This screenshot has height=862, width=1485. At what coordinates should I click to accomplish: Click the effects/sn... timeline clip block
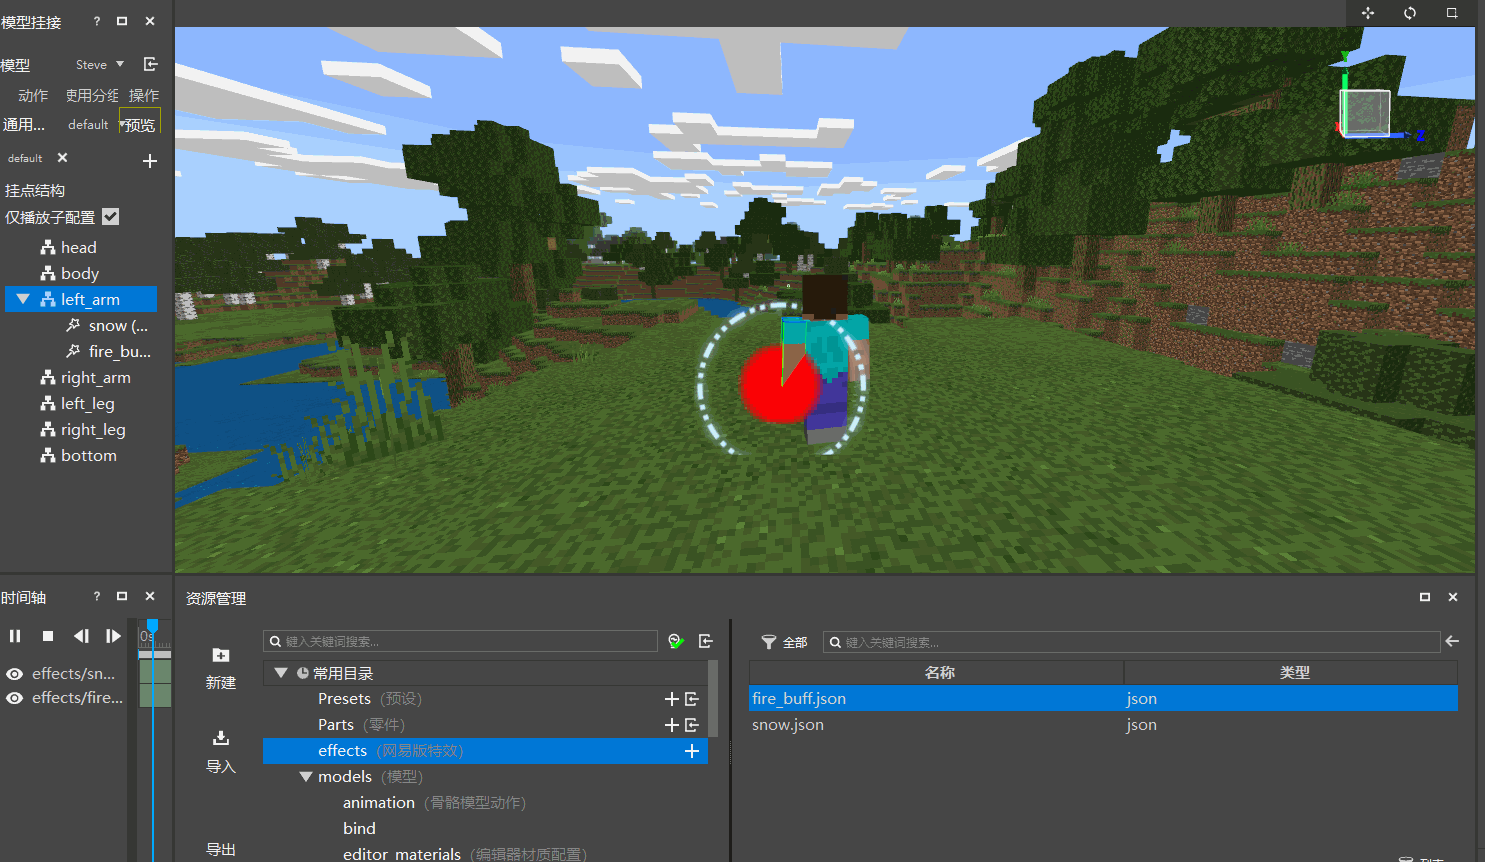155,672
